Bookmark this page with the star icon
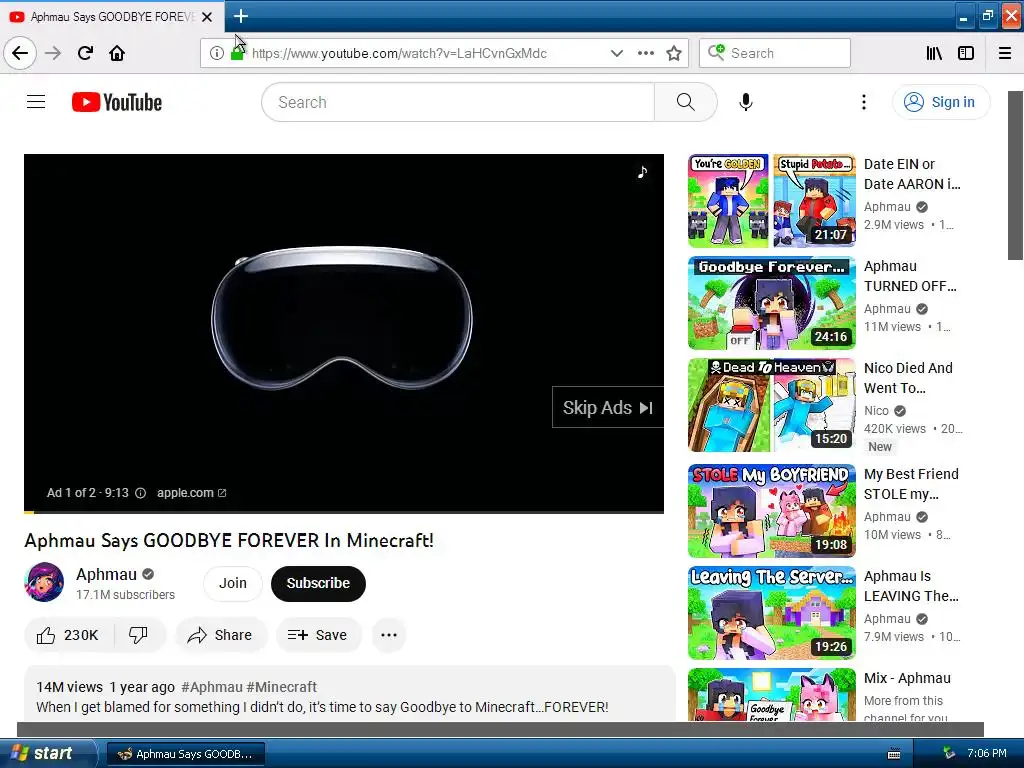Screen dimensions: 1024x768 coord(674,53)
